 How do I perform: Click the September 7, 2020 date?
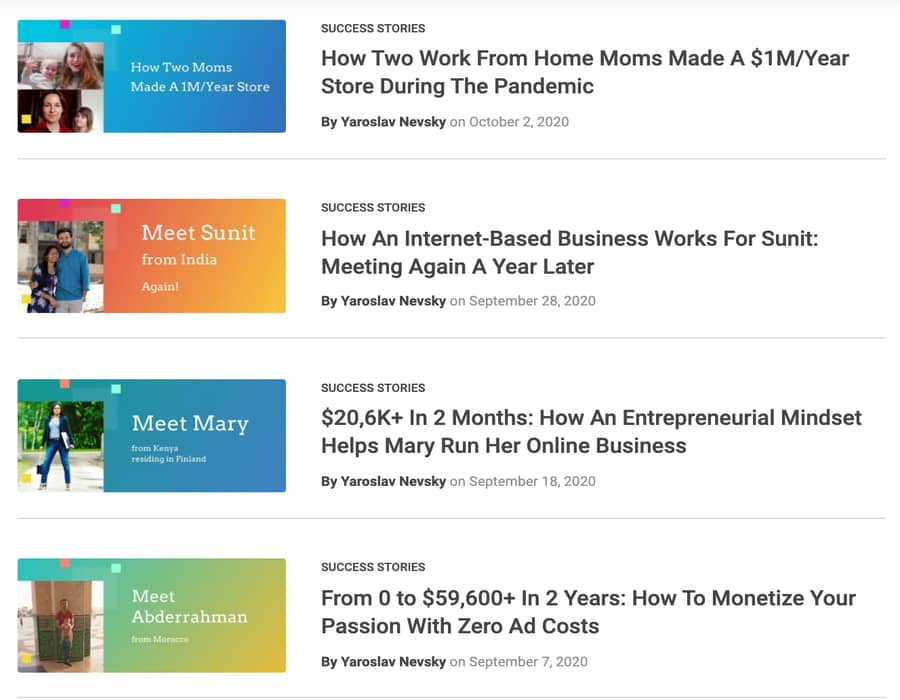tap(528, 661)
